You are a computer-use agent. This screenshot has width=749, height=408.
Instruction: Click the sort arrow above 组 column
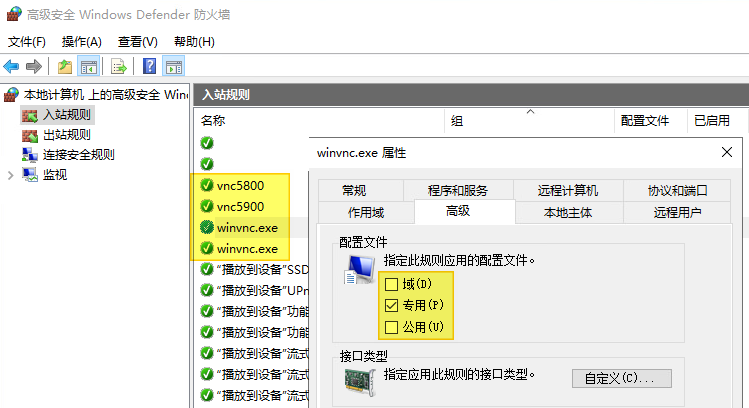(530, 112)
